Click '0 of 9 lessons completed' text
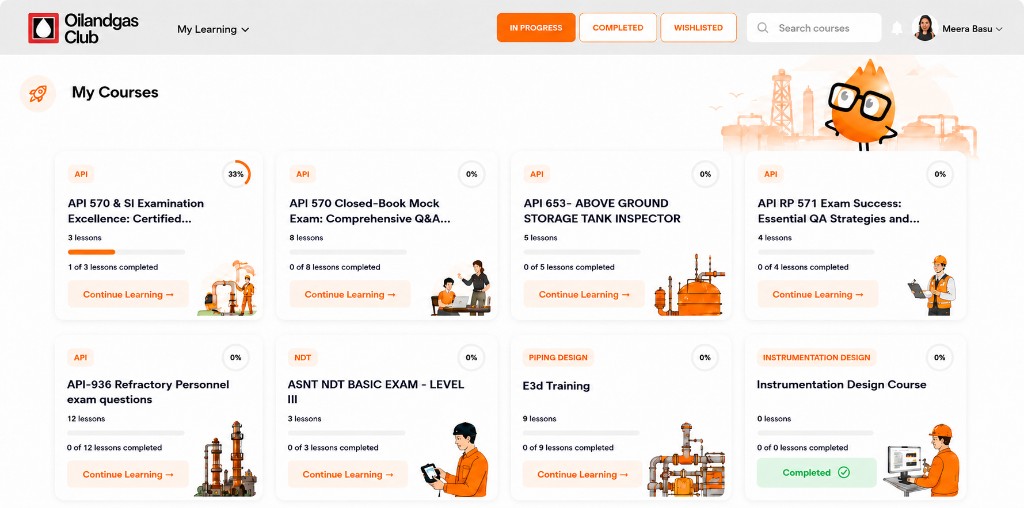Image resolution: width=1024 pixels, height=508 pixels. click(568, 448)
